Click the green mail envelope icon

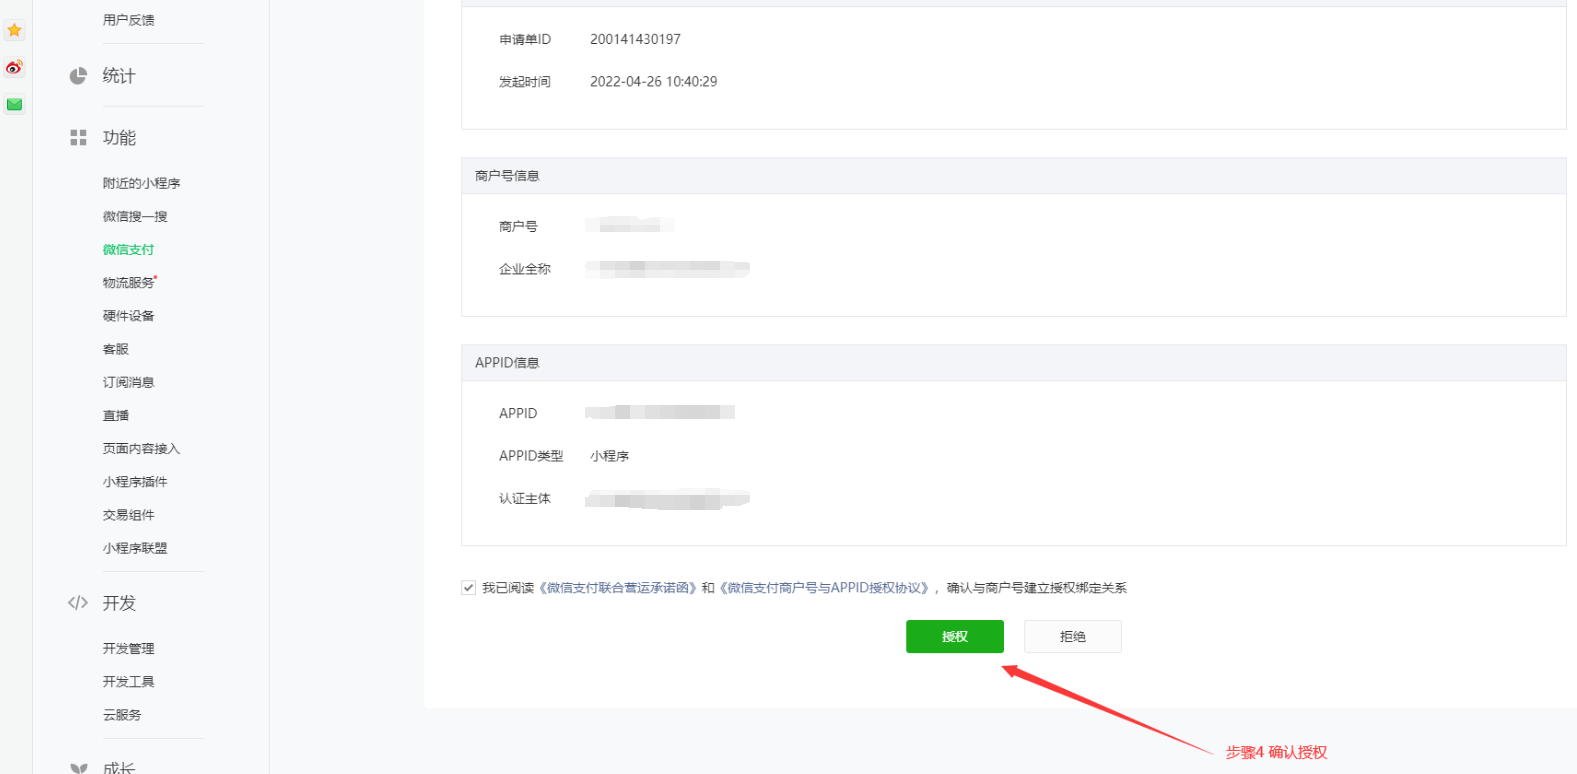[14, 104]
